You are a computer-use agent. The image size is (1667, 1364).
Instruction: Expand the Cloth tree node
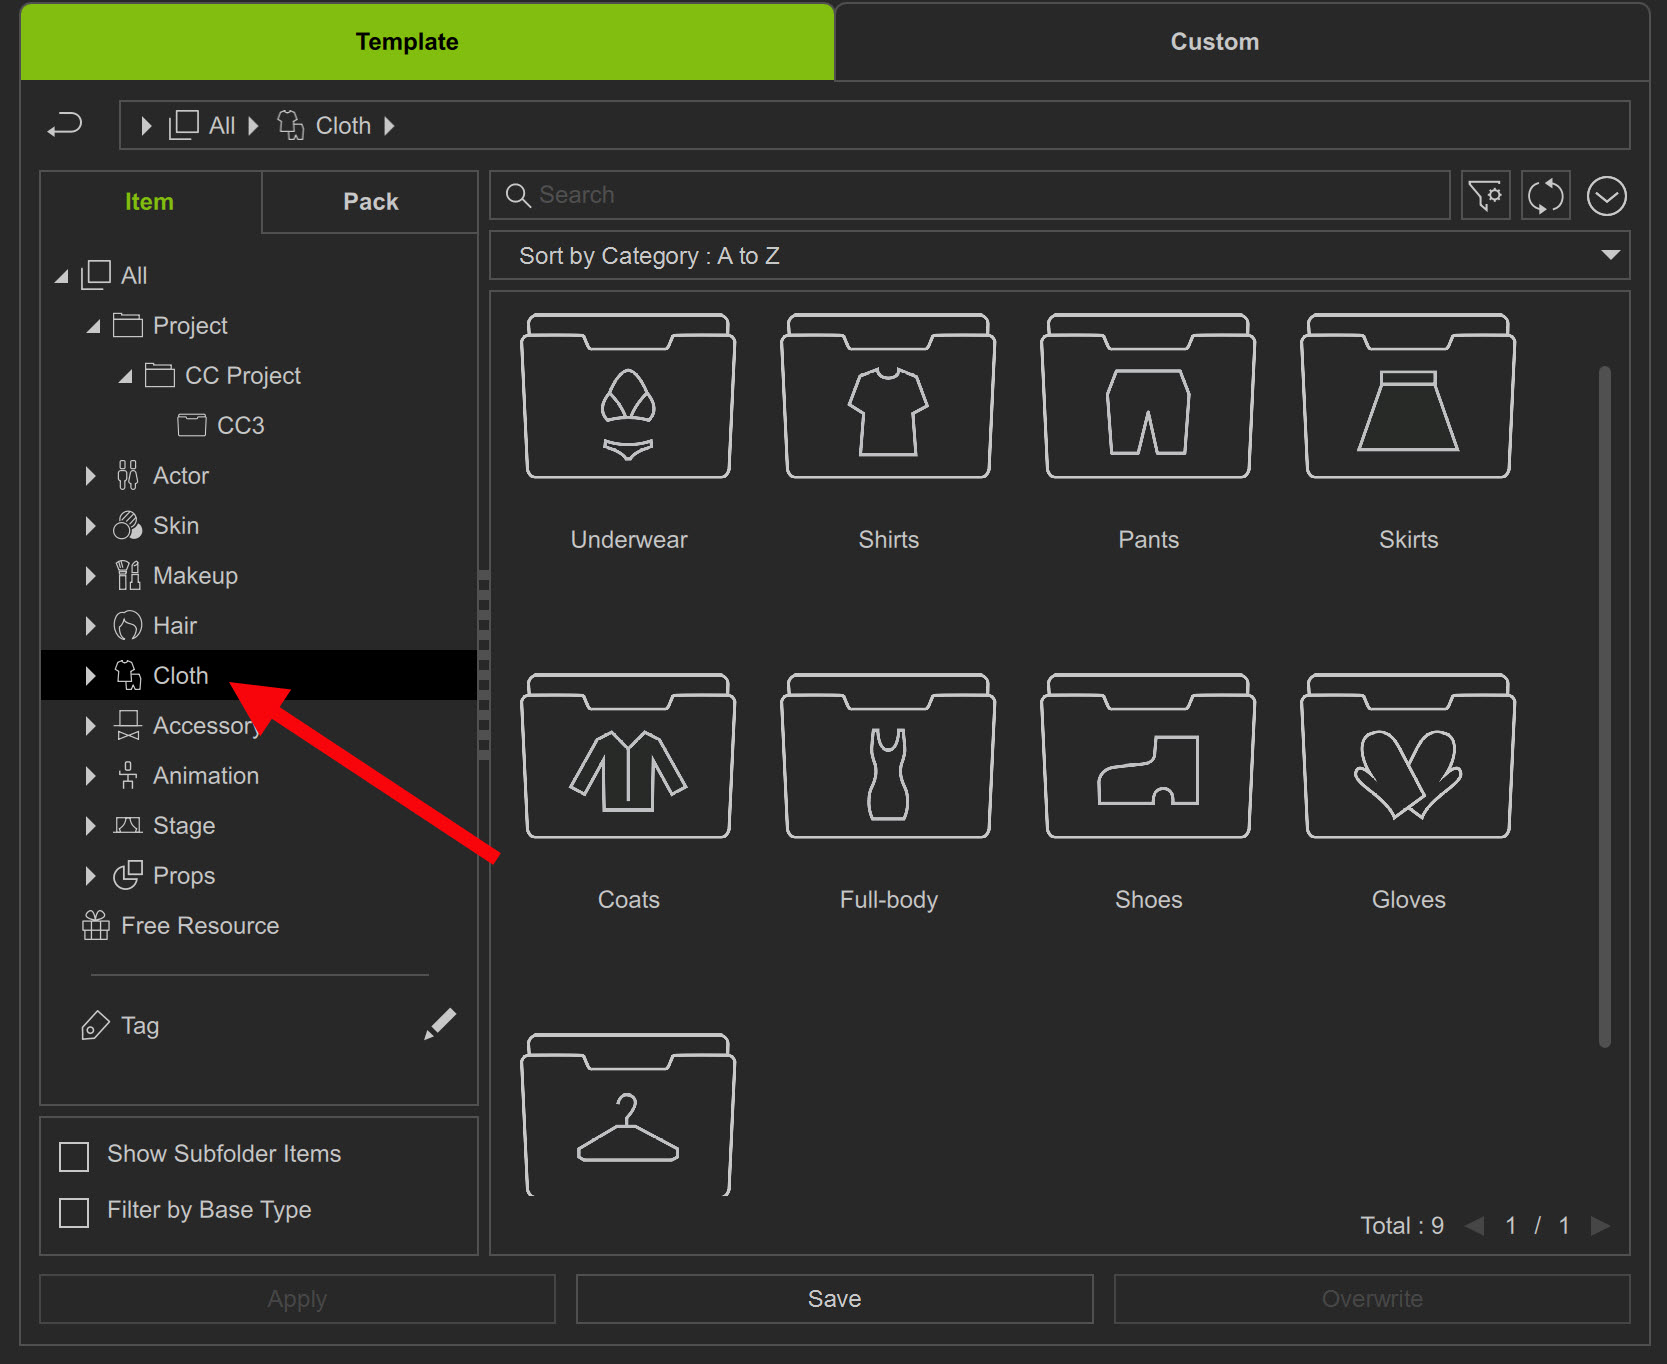(90, 676)
